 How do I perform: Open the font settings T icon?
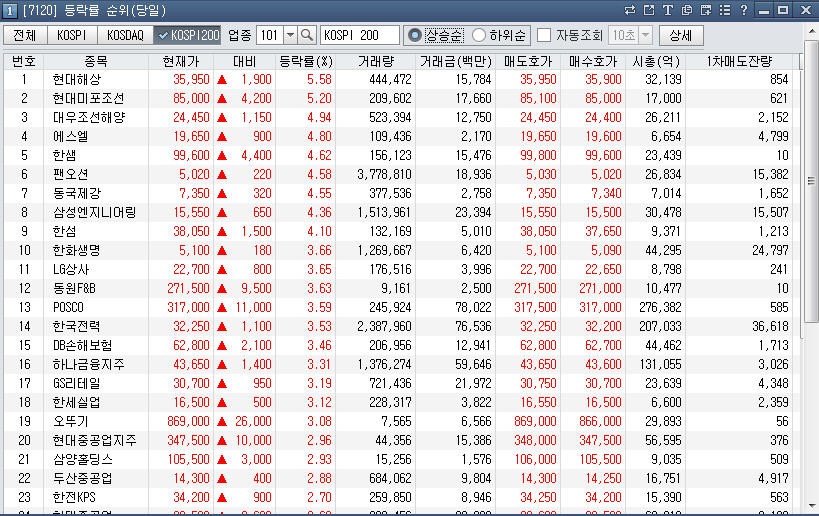point(667,10)
